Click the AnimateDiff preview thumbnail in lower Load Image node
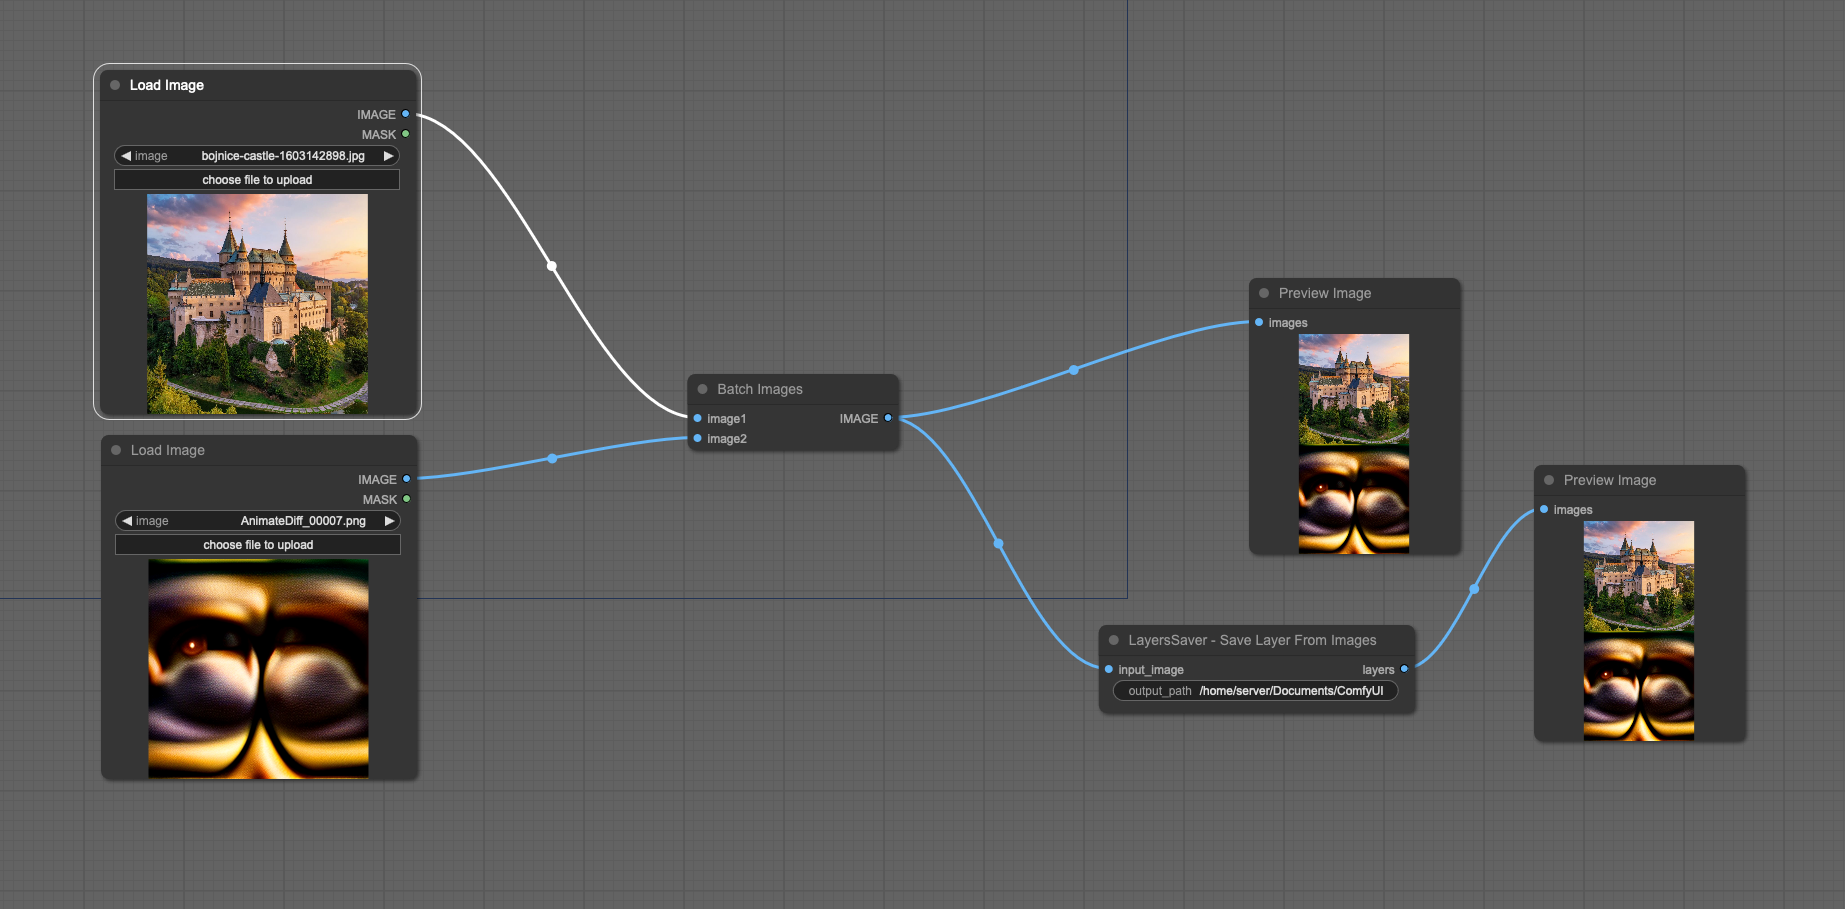 coord(258,669)
